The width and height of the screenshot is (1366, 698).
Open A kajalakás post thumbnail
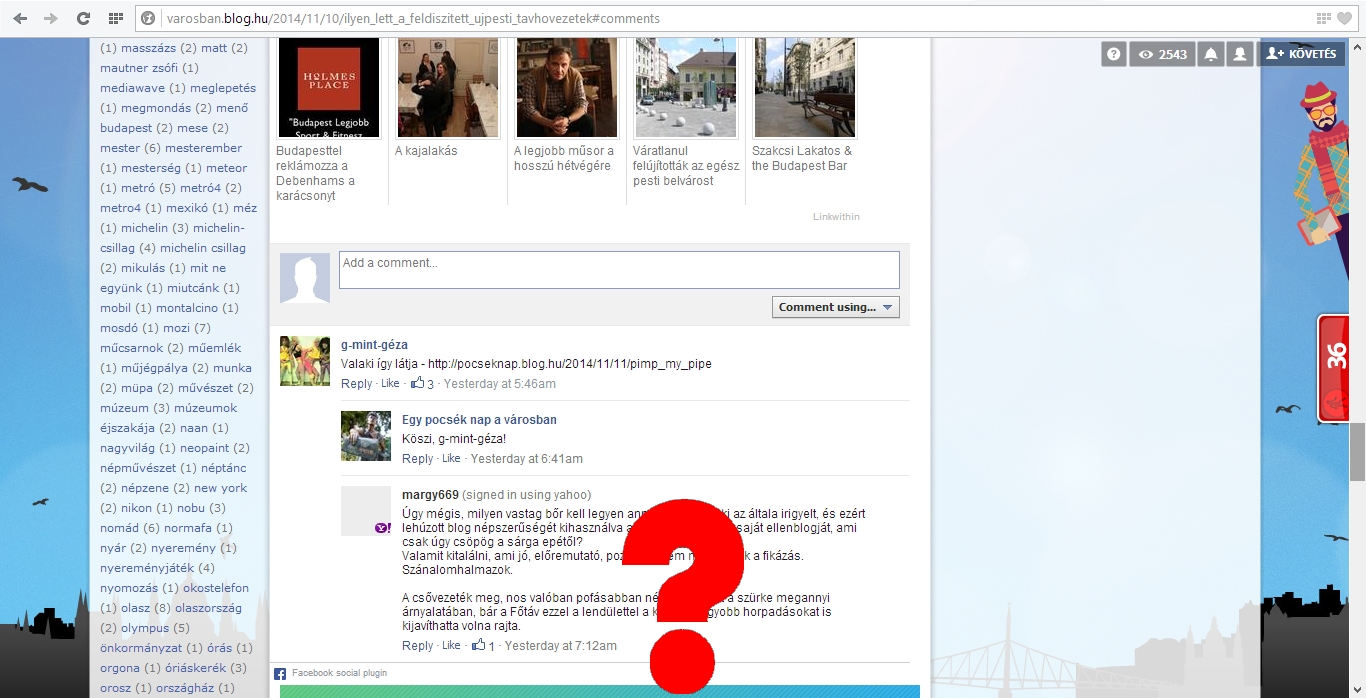click(447, 88)
